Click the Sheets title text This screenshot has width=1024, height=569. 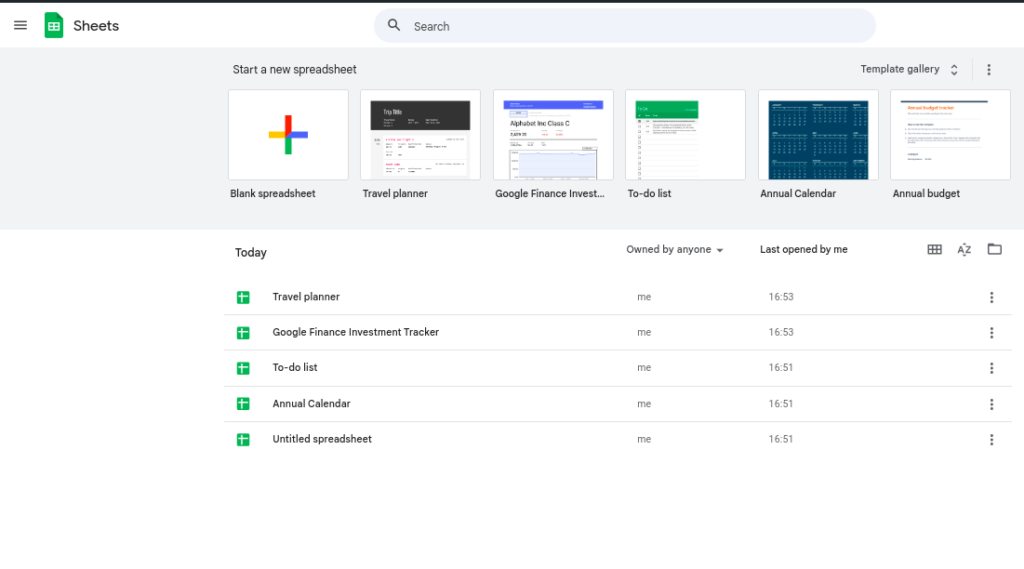click(96, 25)
